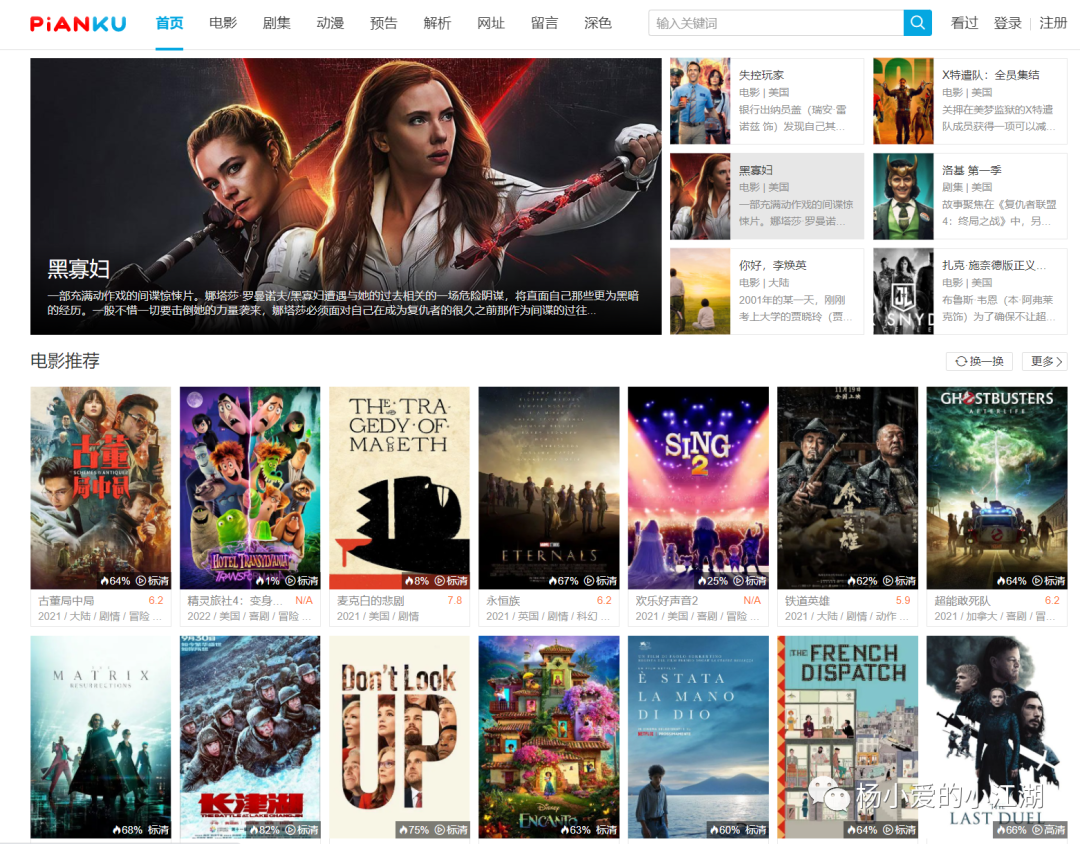The height and width of the screenshot is (844, 1080).
Task: Click the 失控玩家 title text
Action: coord(761,75)
